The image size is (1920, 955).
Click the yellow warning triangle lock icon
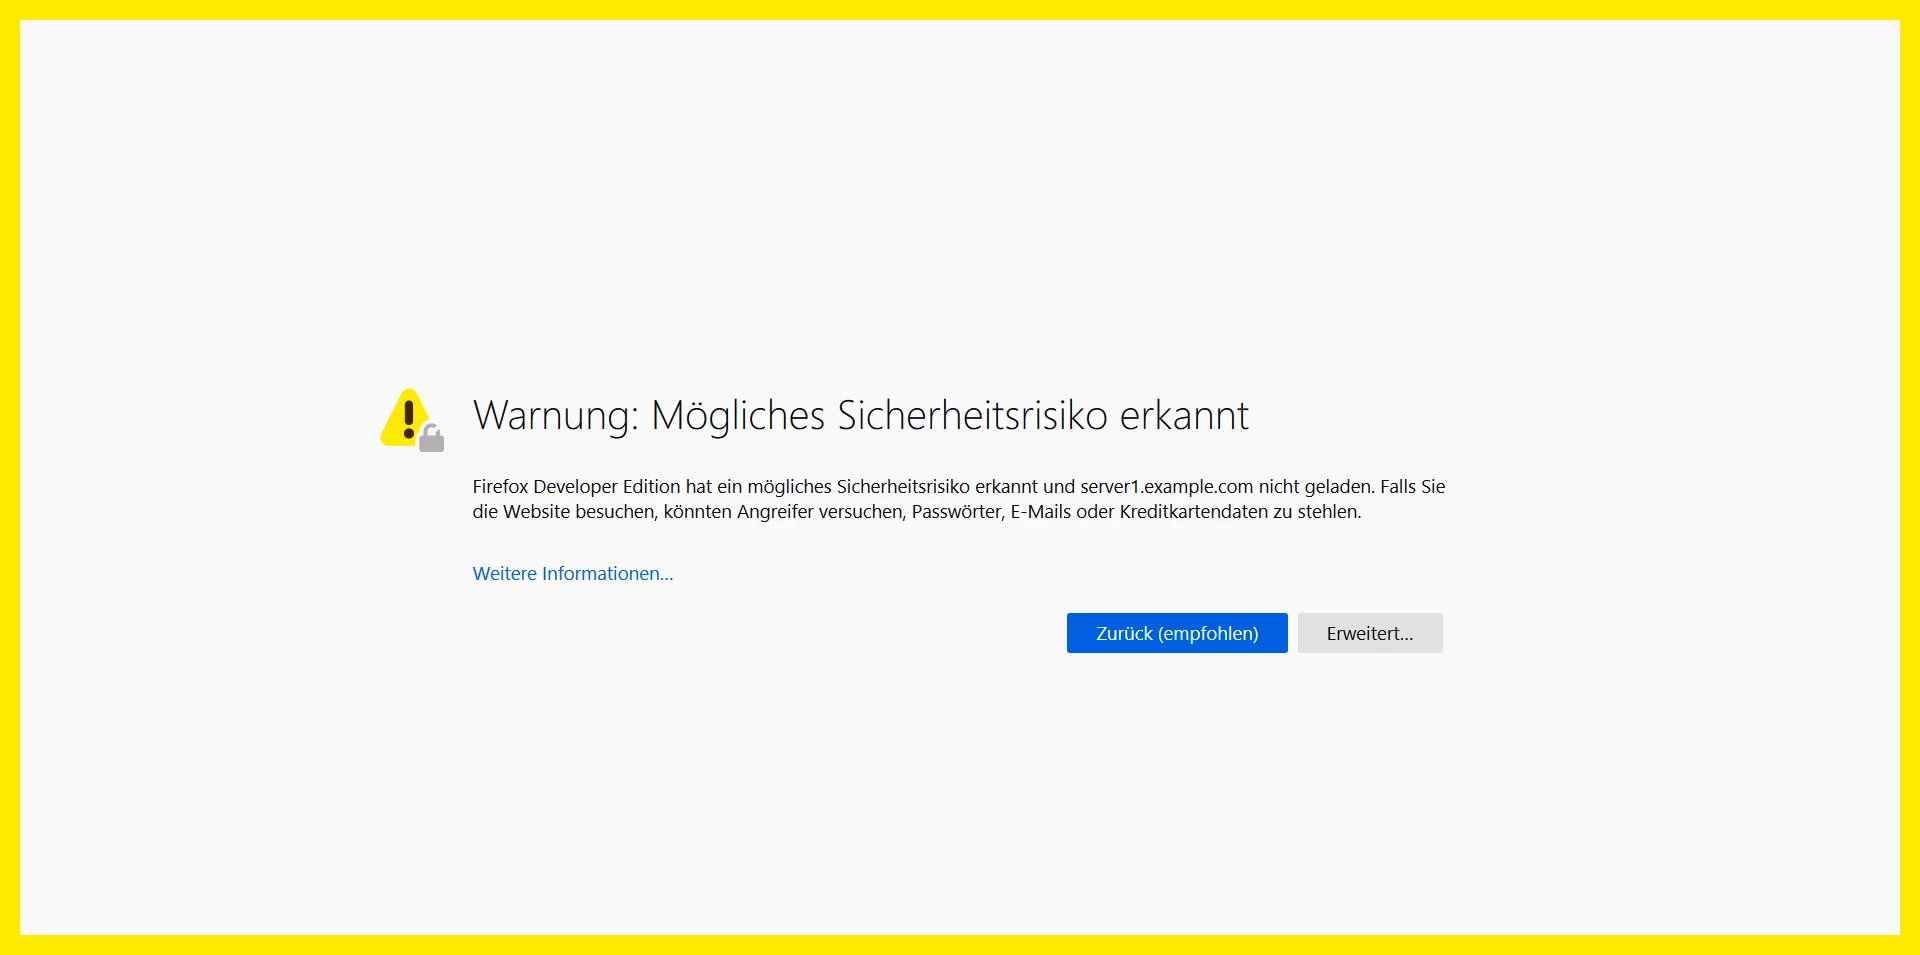tap(412, 420)
